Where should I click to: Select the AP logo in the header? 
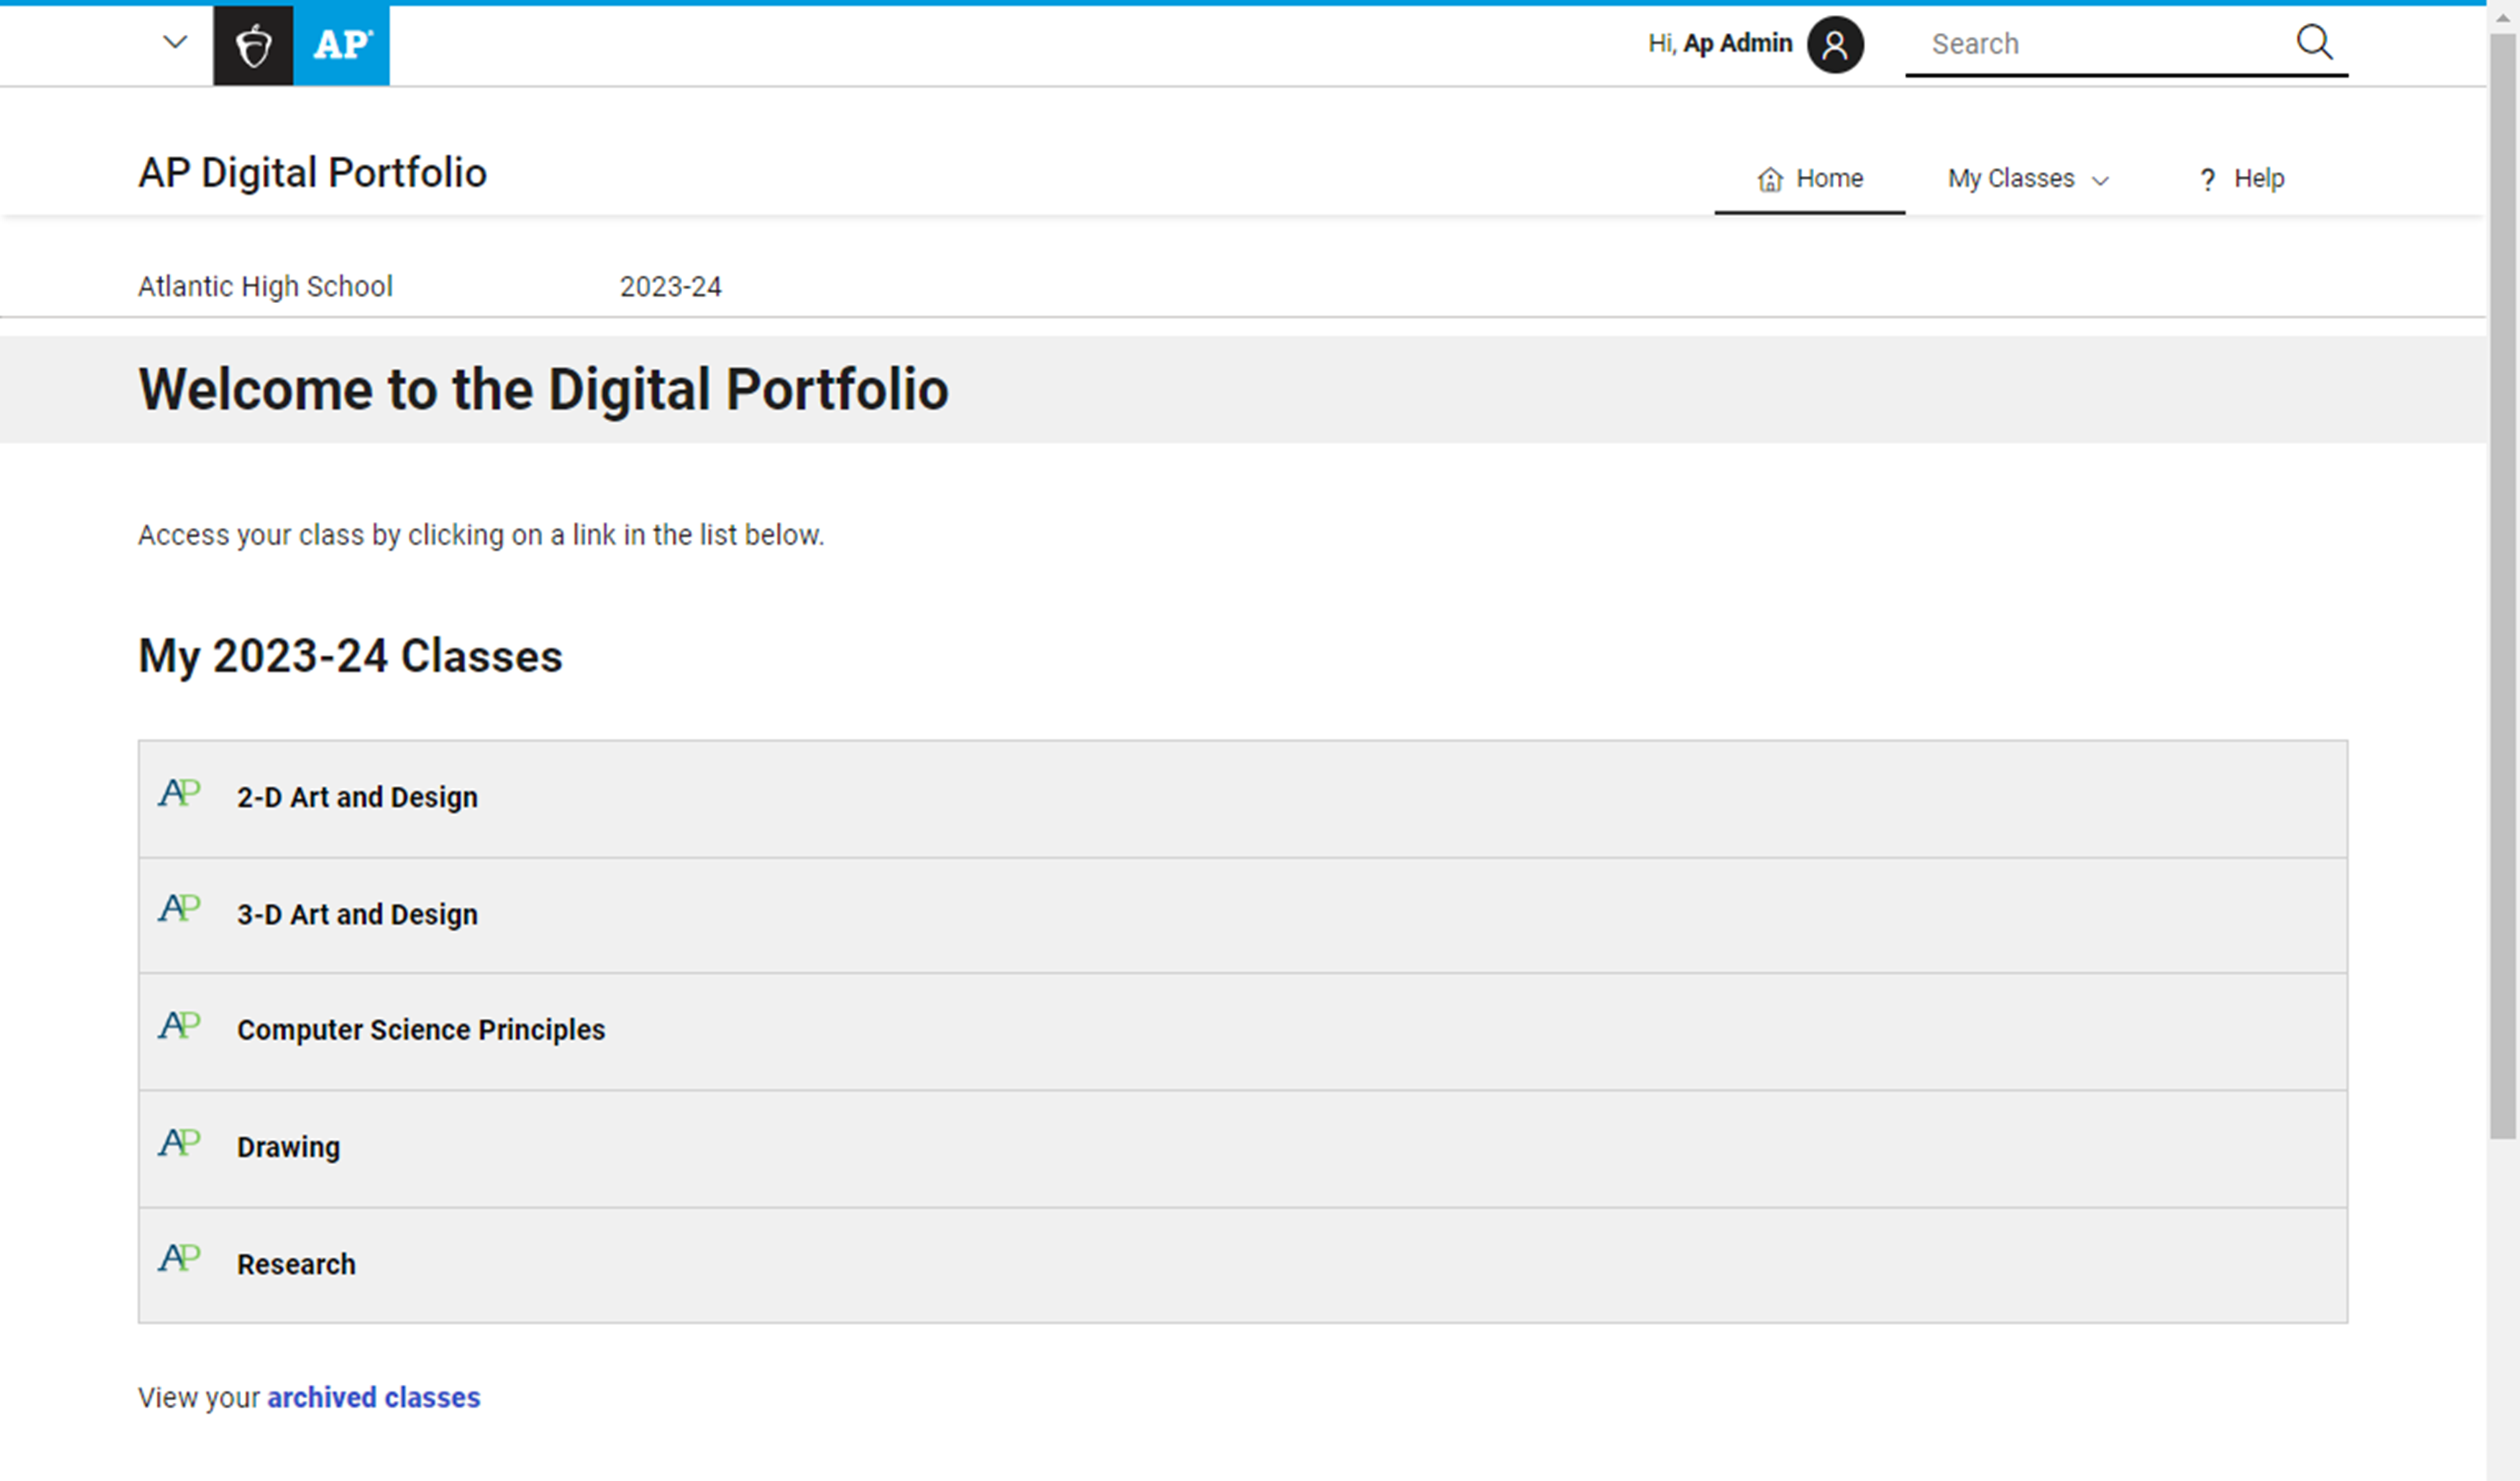point(340,44)
